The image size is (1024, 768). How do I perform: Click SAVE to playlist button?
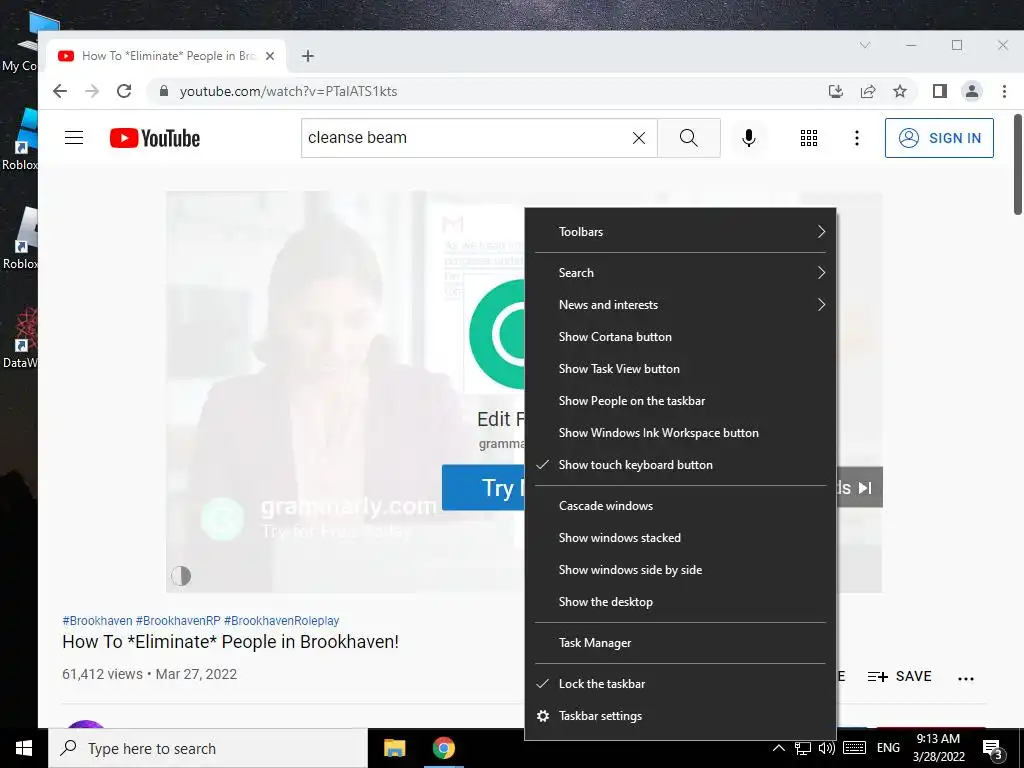[899, 677]
